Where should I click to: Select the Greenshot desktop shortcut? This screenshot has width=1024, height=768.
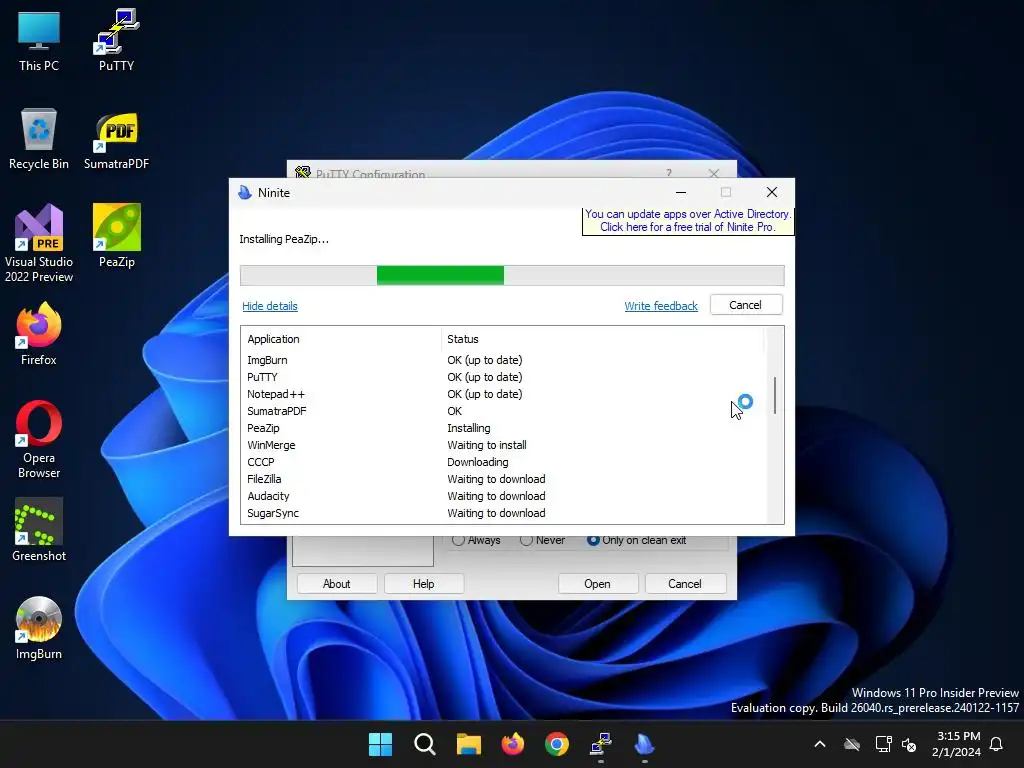pos(39,530)
